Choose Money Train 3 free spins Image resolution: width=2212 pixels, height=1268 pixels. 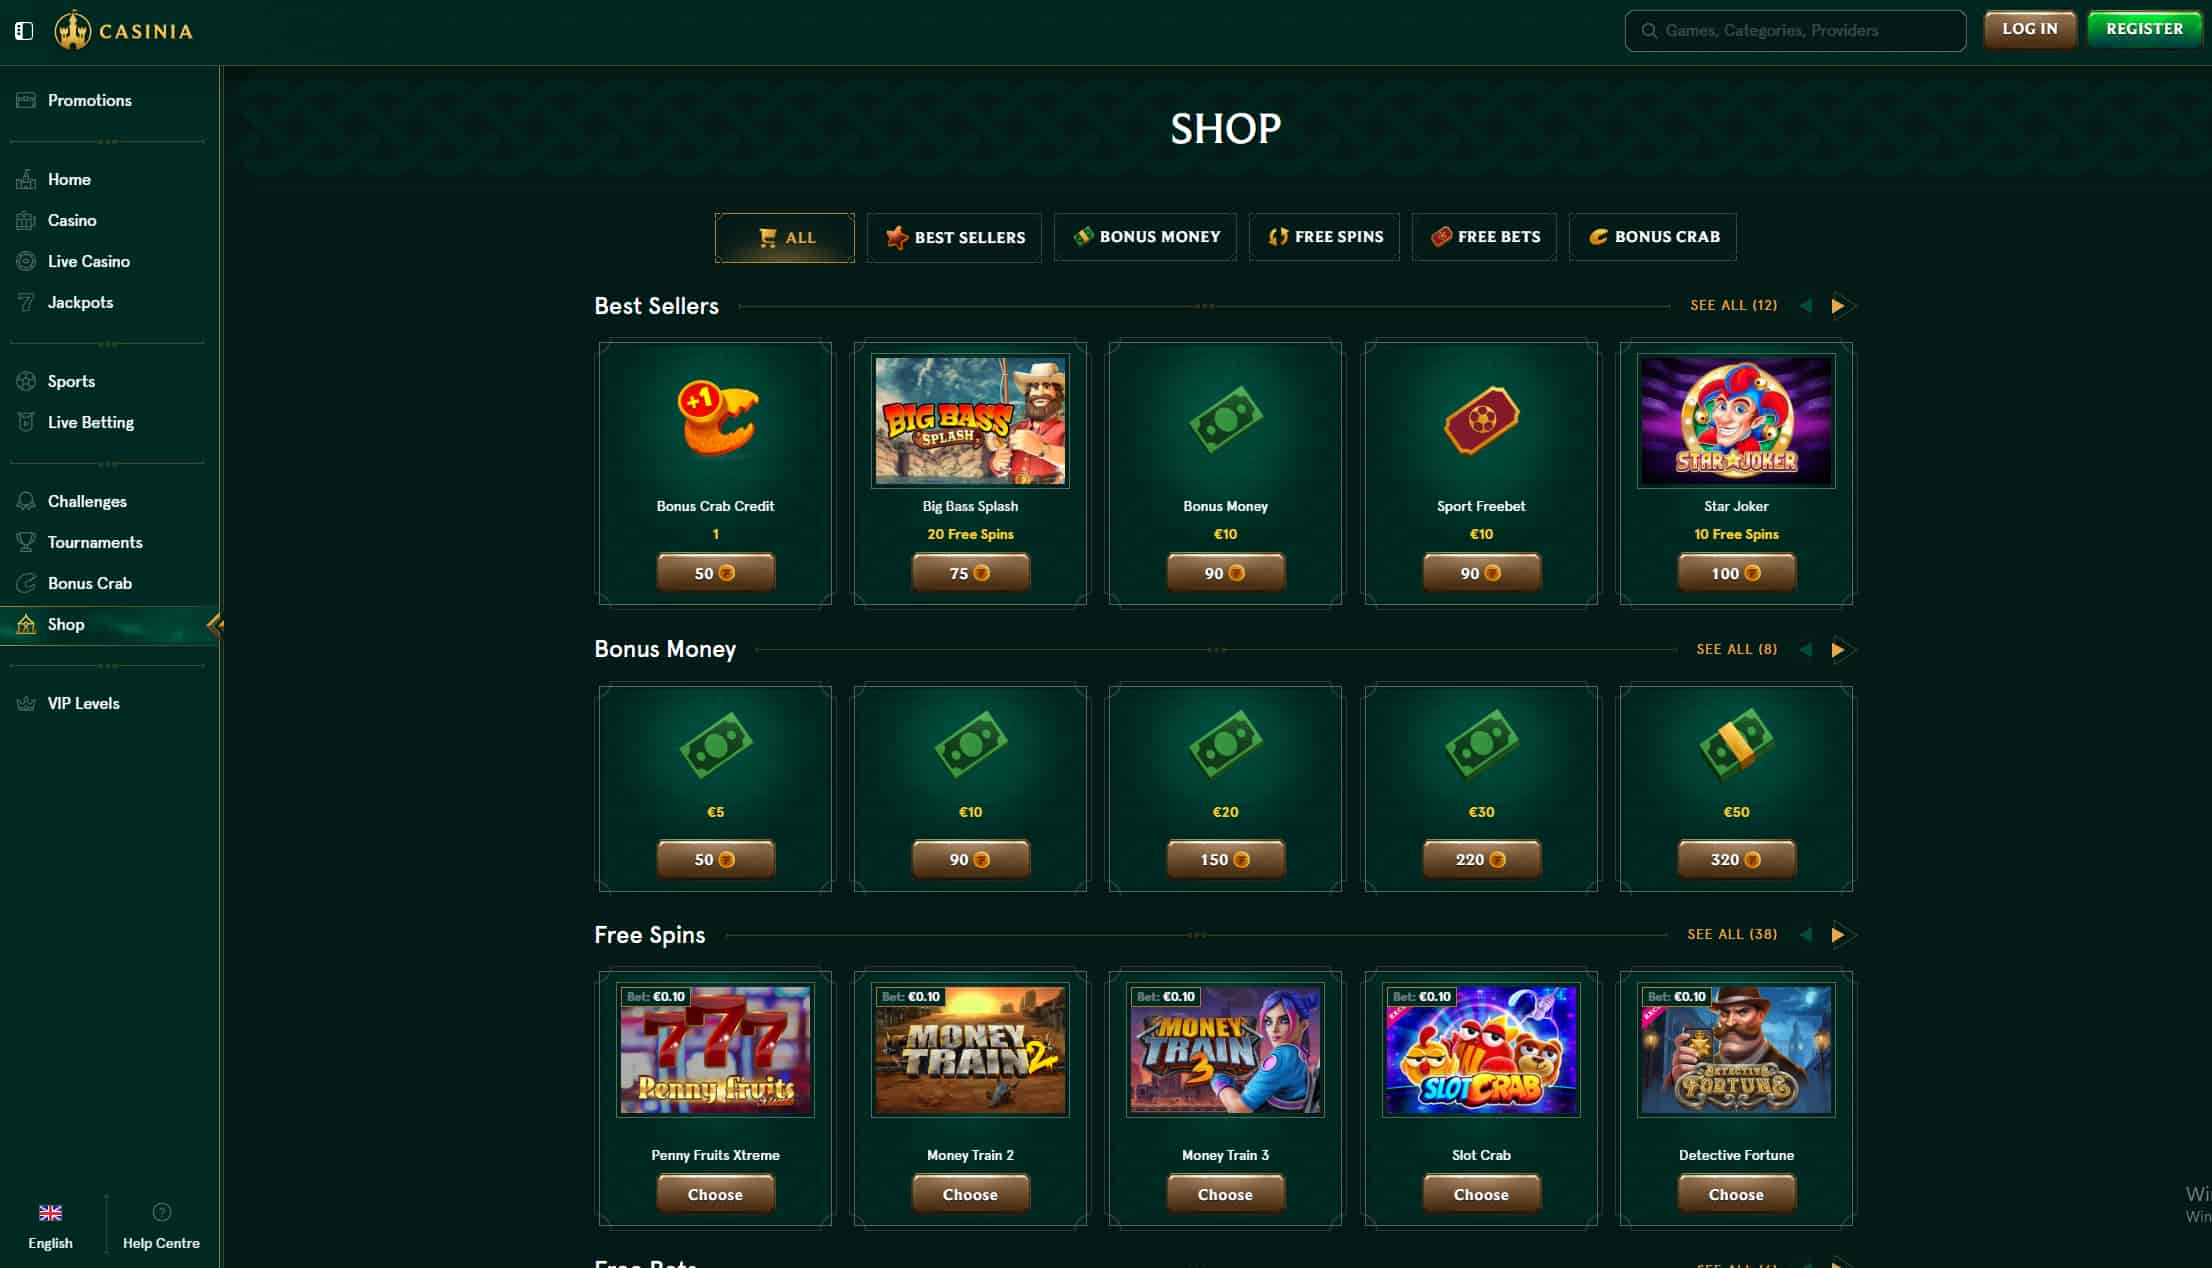pos(1225,1194)
